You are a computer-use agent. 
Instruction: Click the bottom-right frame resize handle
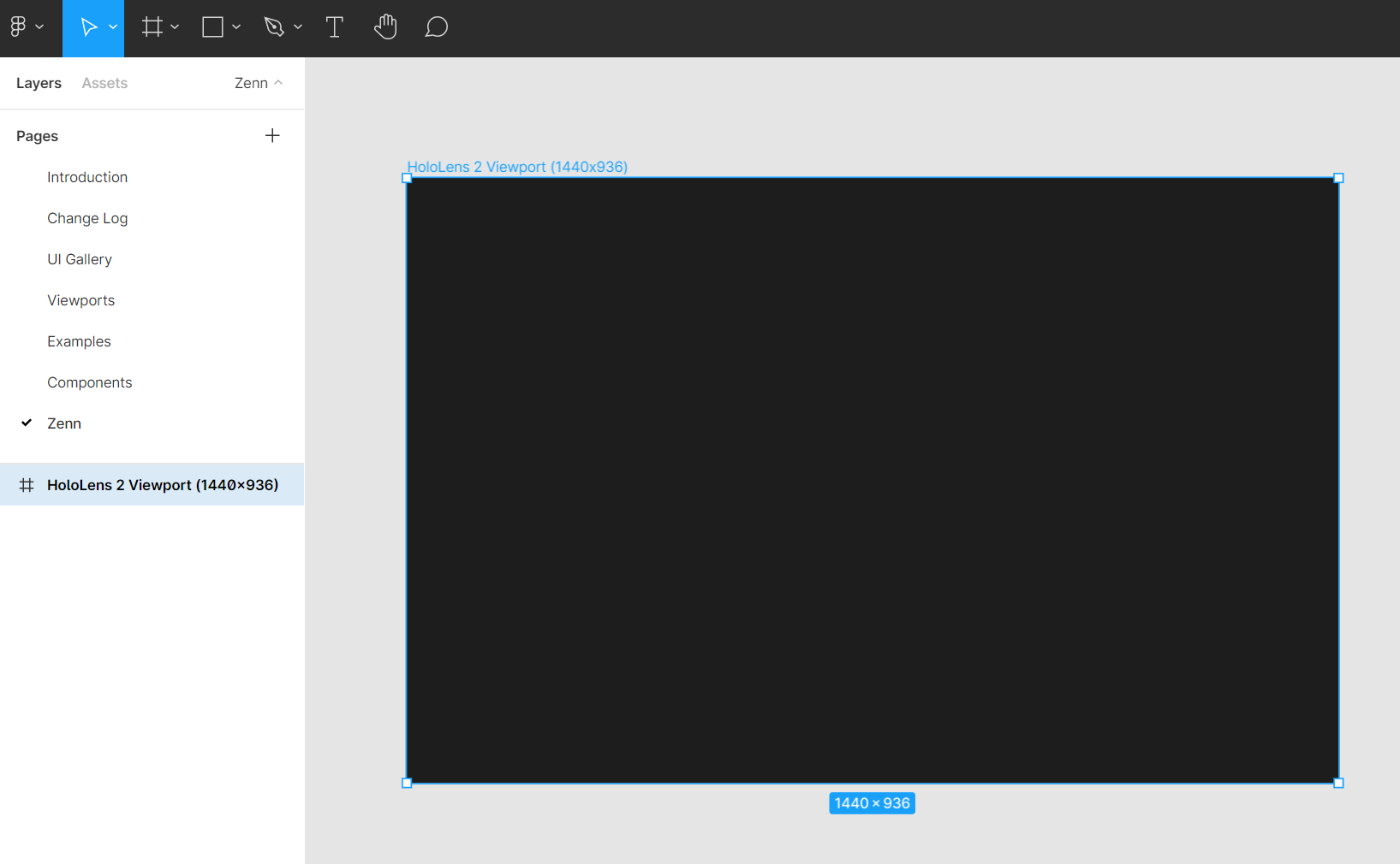(x=1338, y=782)
